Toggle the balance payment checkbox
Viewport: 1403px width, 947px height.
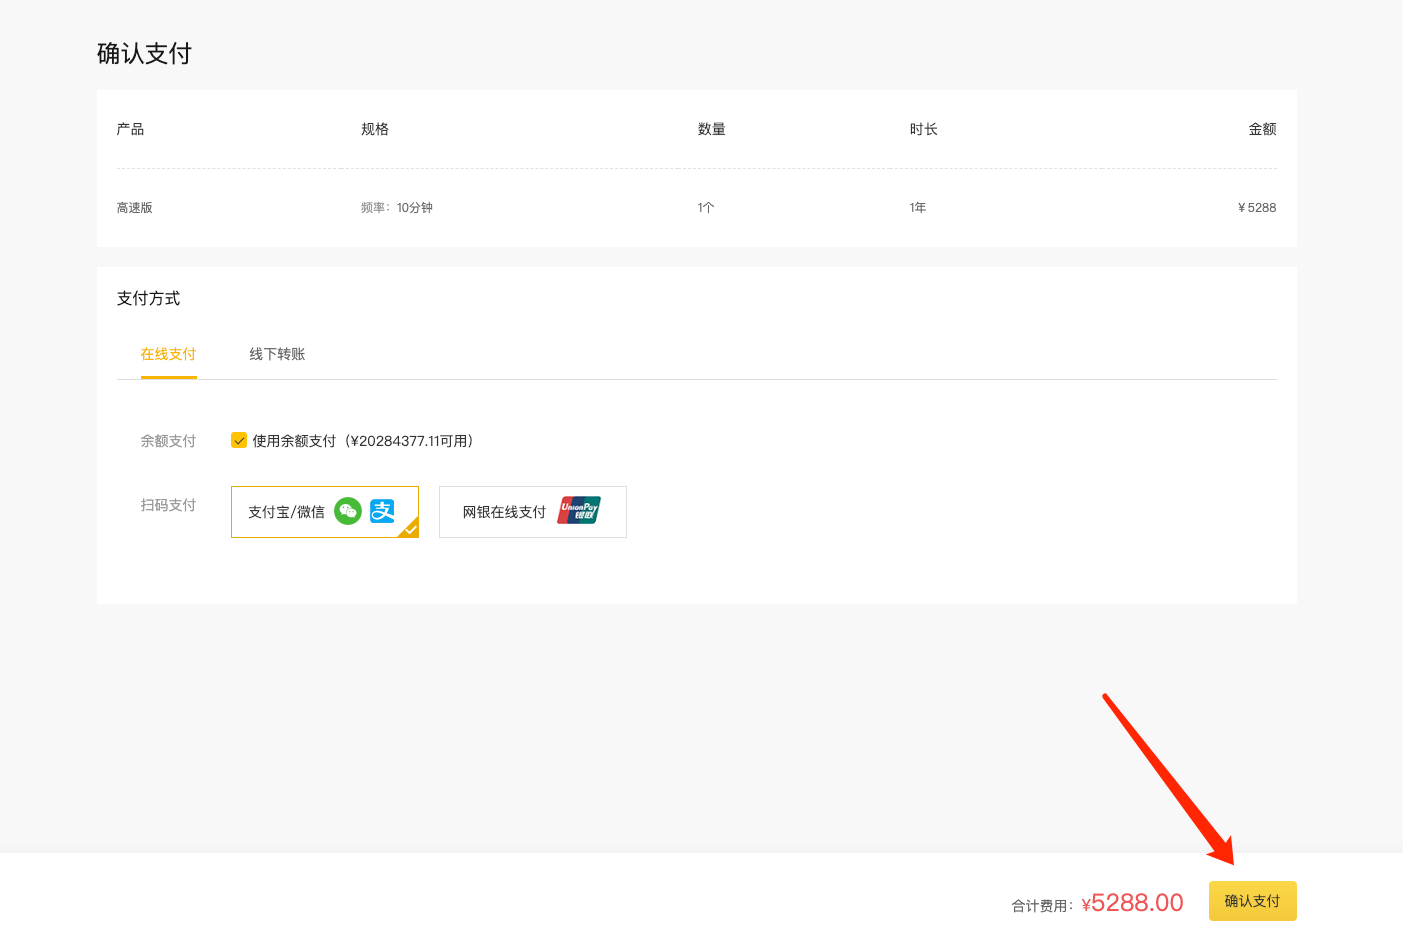tap(239, 440)
